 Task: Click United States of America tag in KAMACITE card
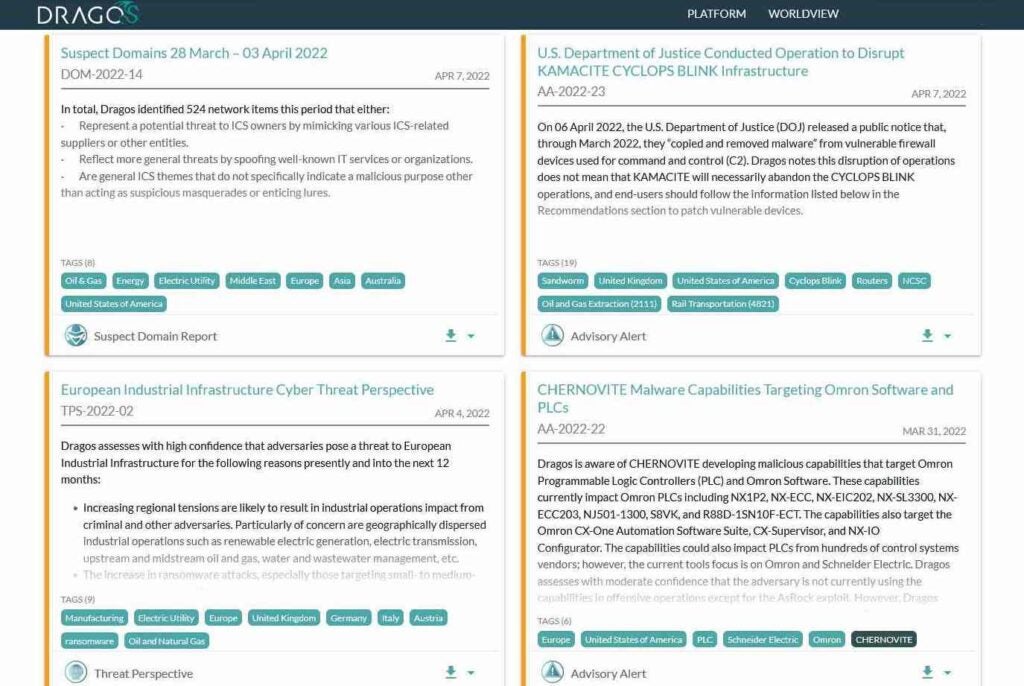[726, 281]
